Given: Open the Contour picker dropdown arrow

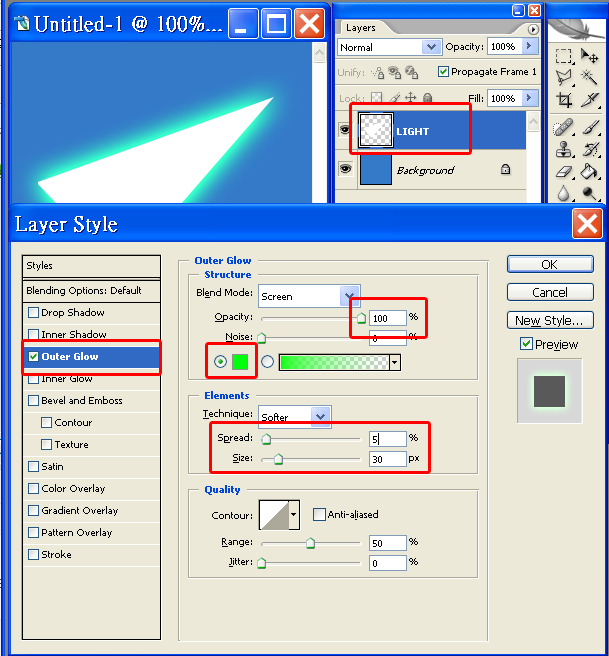Looking at the screenshot, I should pos(294,515).
